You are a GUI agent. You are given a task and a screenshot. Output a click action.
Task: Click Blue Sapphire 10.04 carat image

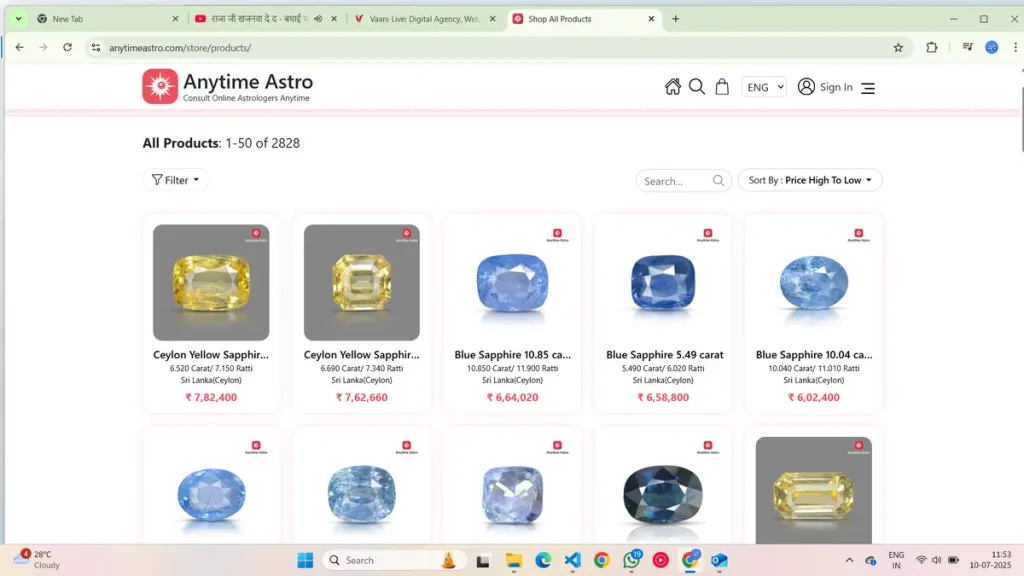814,282
